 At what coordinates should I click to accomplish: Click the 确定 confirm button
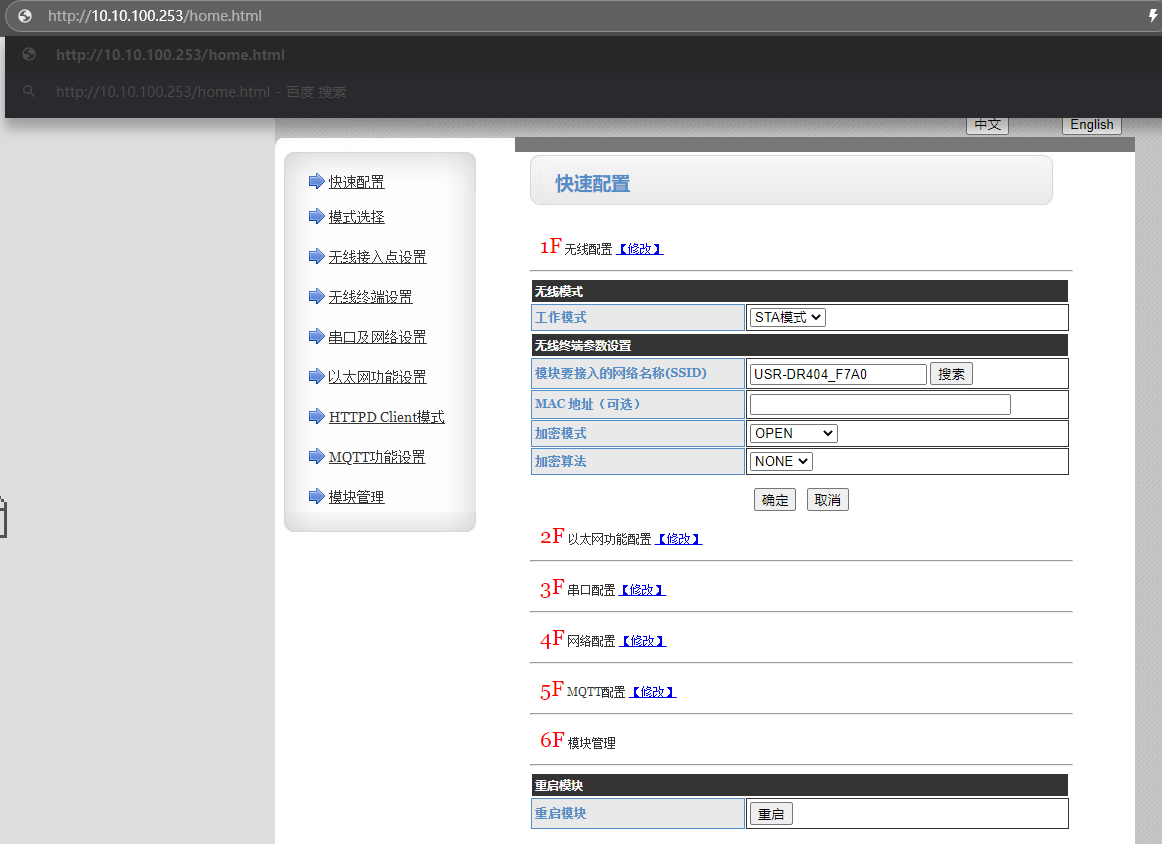774,500
